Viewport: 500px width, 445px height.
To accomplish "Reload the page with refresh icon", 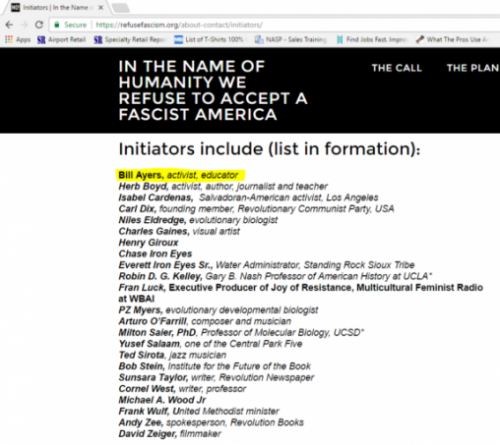I will [39, 25].
